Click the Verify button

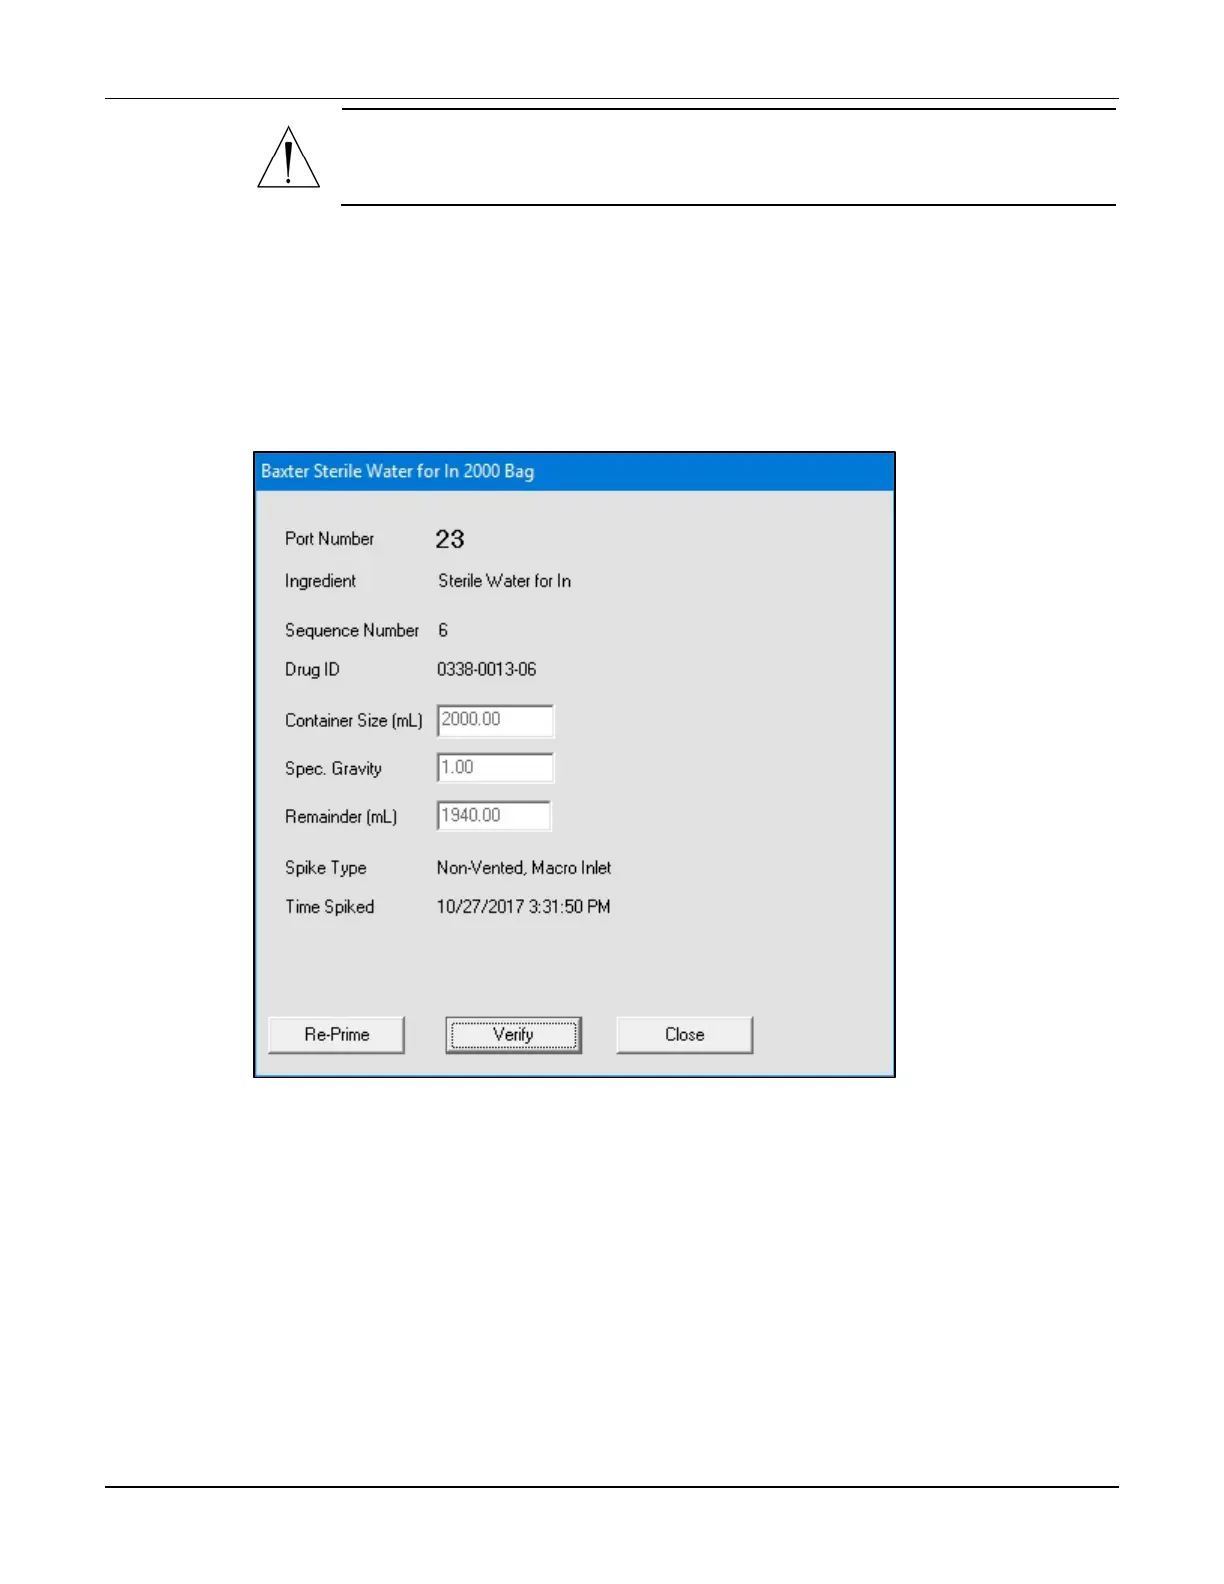tap(513, 1035)
